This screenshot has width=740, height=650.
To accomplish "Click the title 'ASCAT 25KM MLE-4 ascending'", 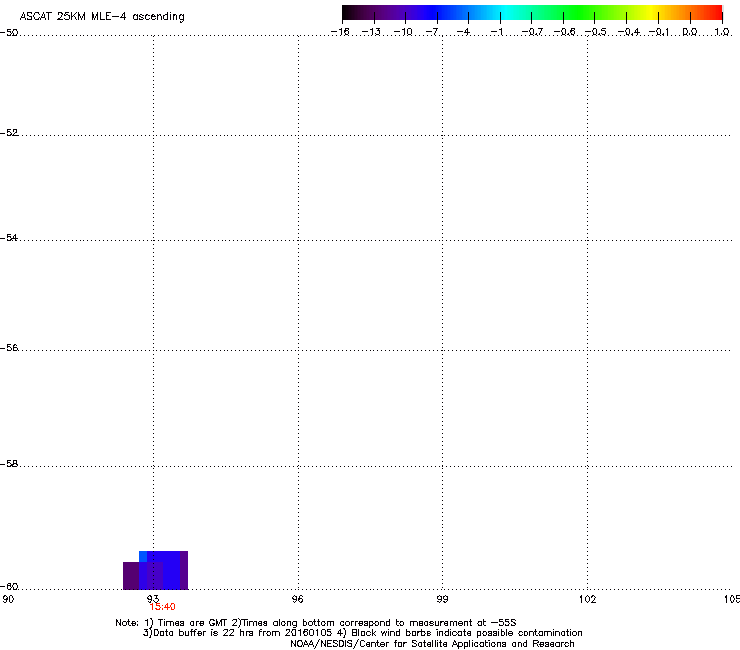I will coord(102,17).
